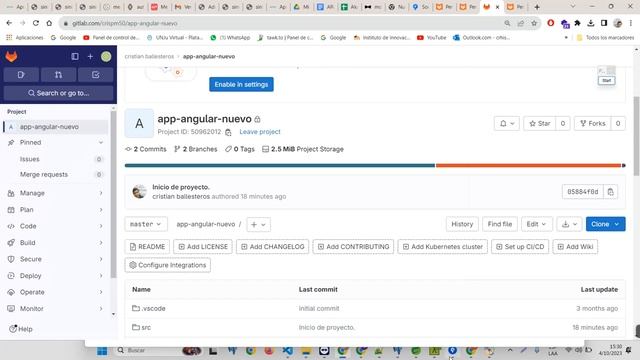Expand the Secure menu
640x360 pixels.
click(56, 259)
